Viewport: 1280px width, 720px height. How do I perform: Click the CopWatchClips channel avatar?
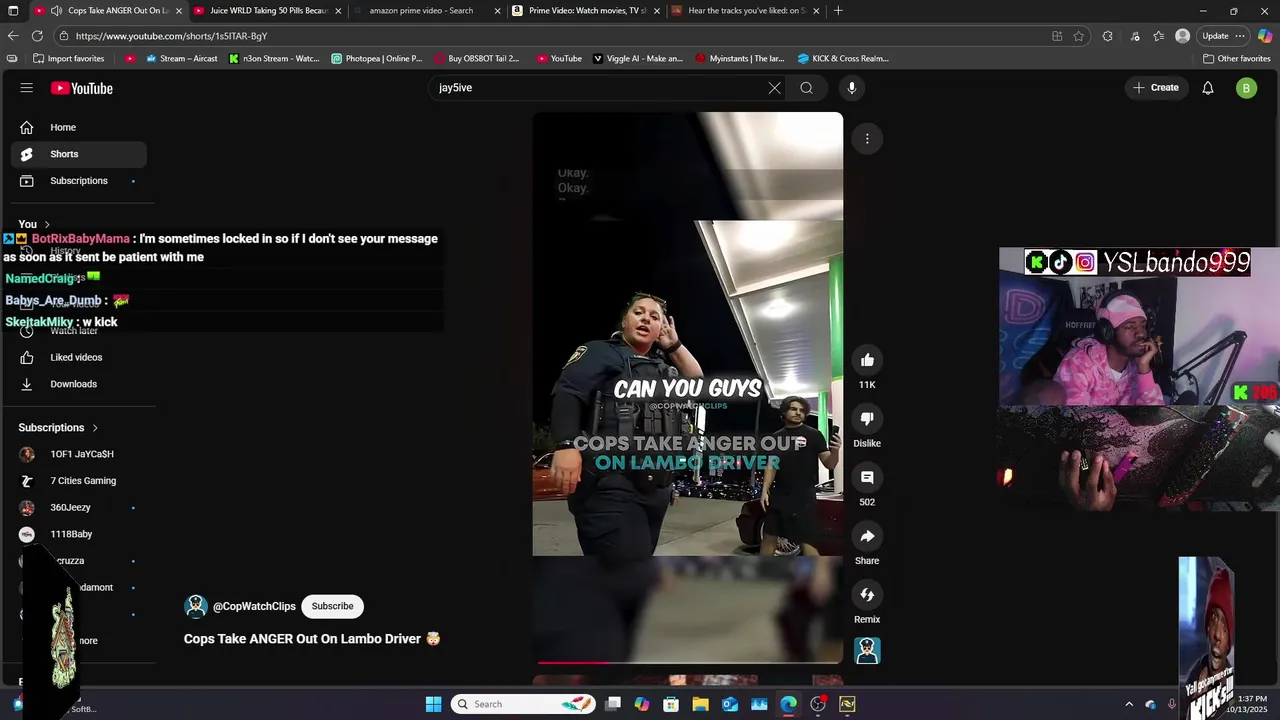[x=196, y=606]
